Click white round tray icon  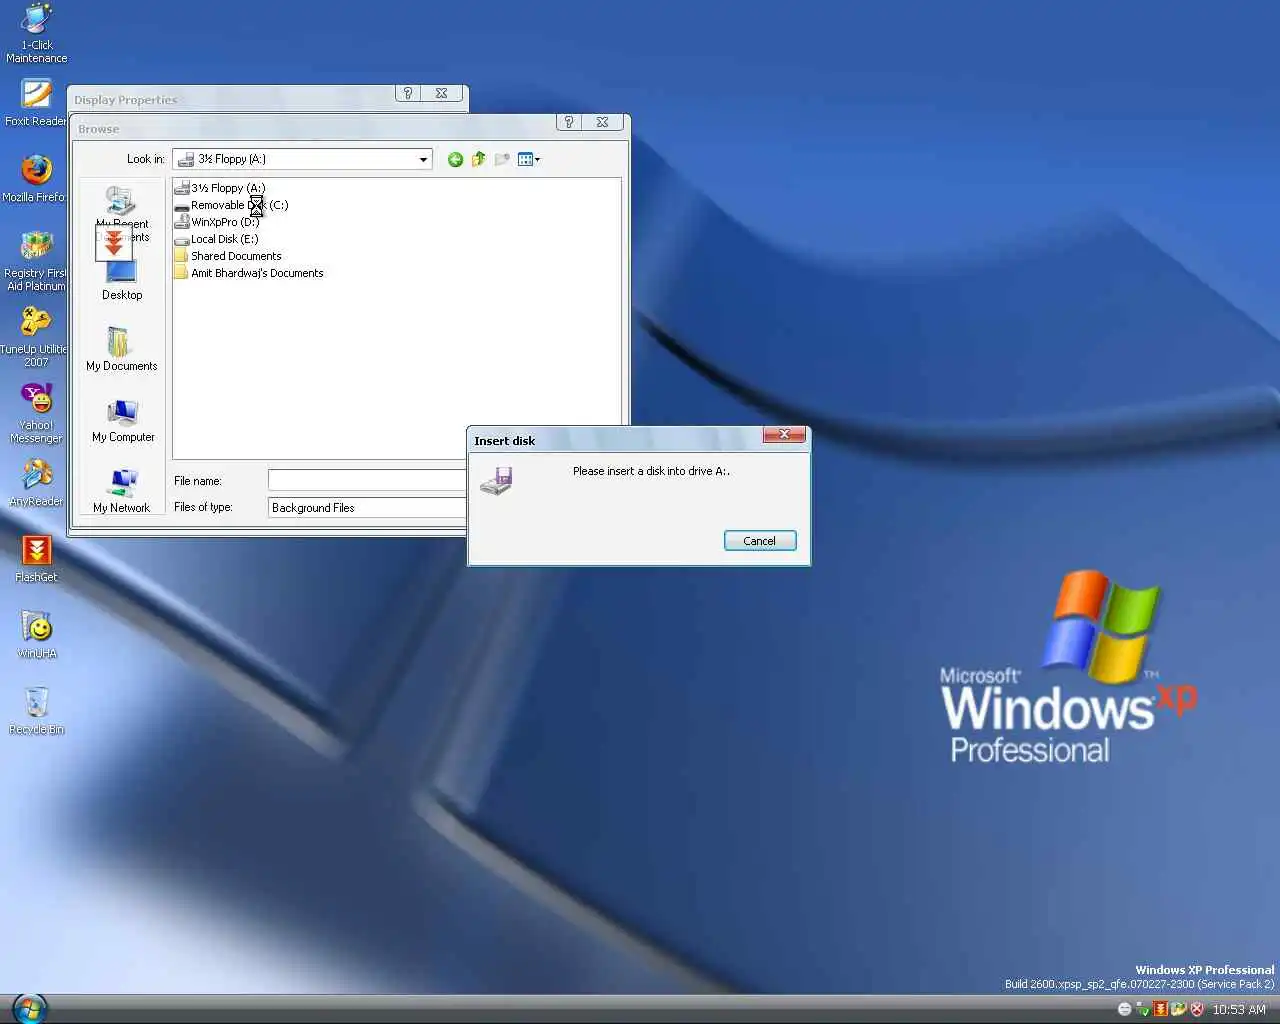pyautogui.click(x=1125, y=1010)
